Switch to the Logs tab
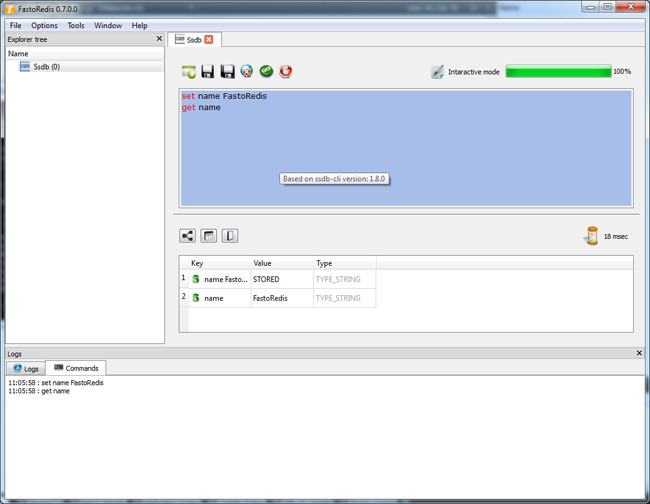The height and width of the screenshot is (504, 650). tap(26, 368)
